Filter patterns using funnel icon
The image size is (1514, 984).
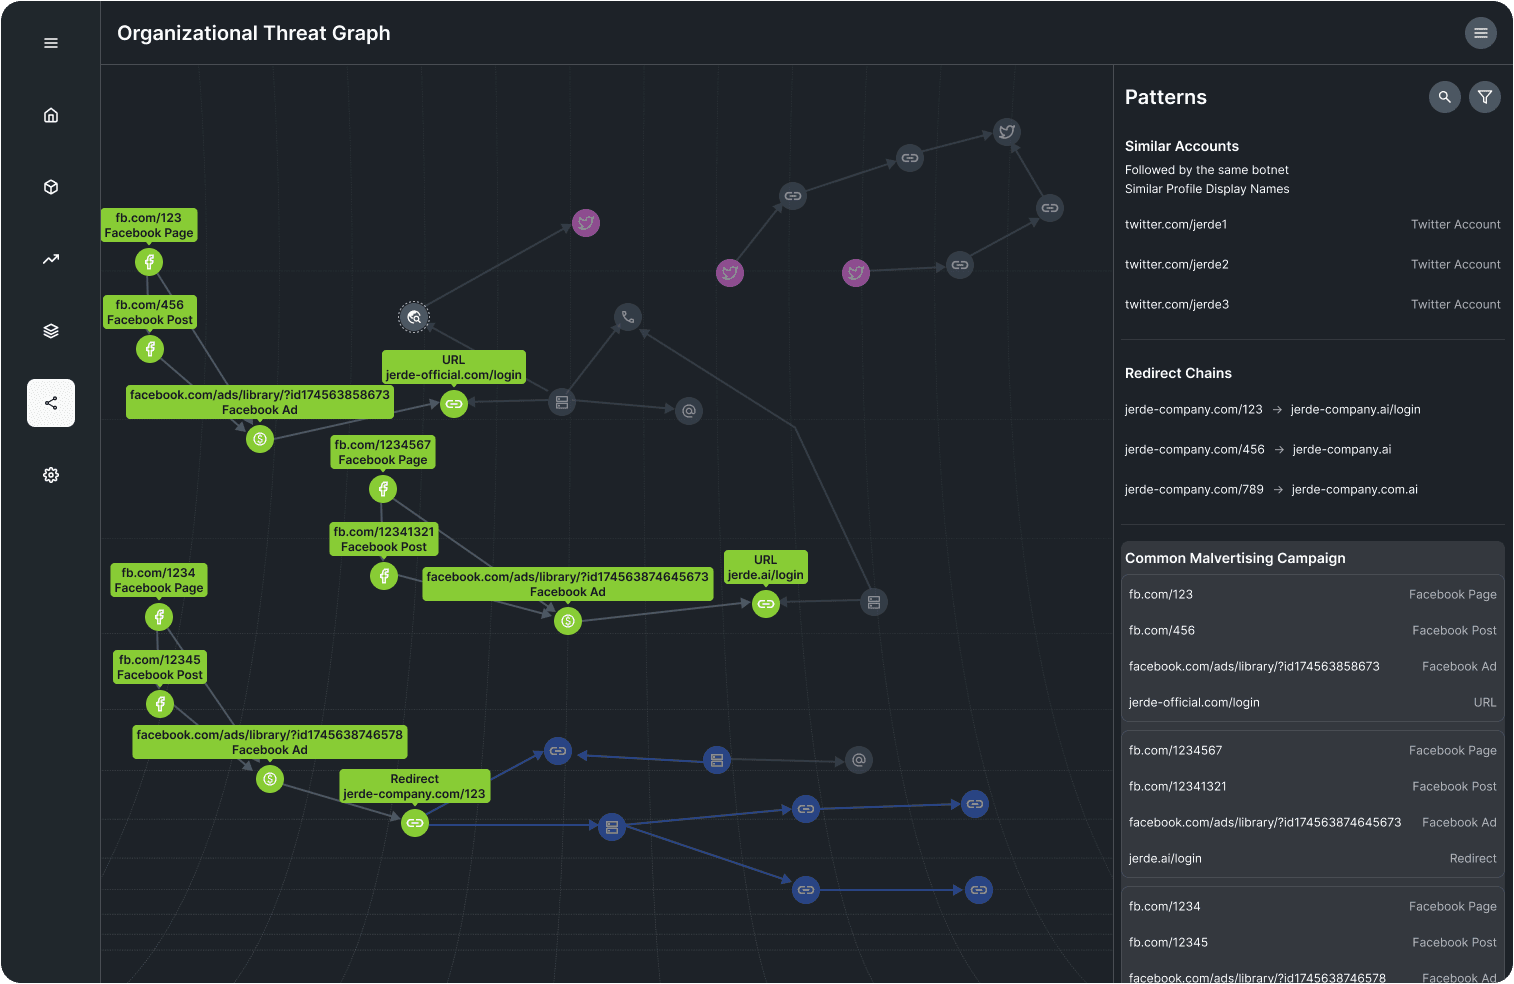pos(1484,97)
